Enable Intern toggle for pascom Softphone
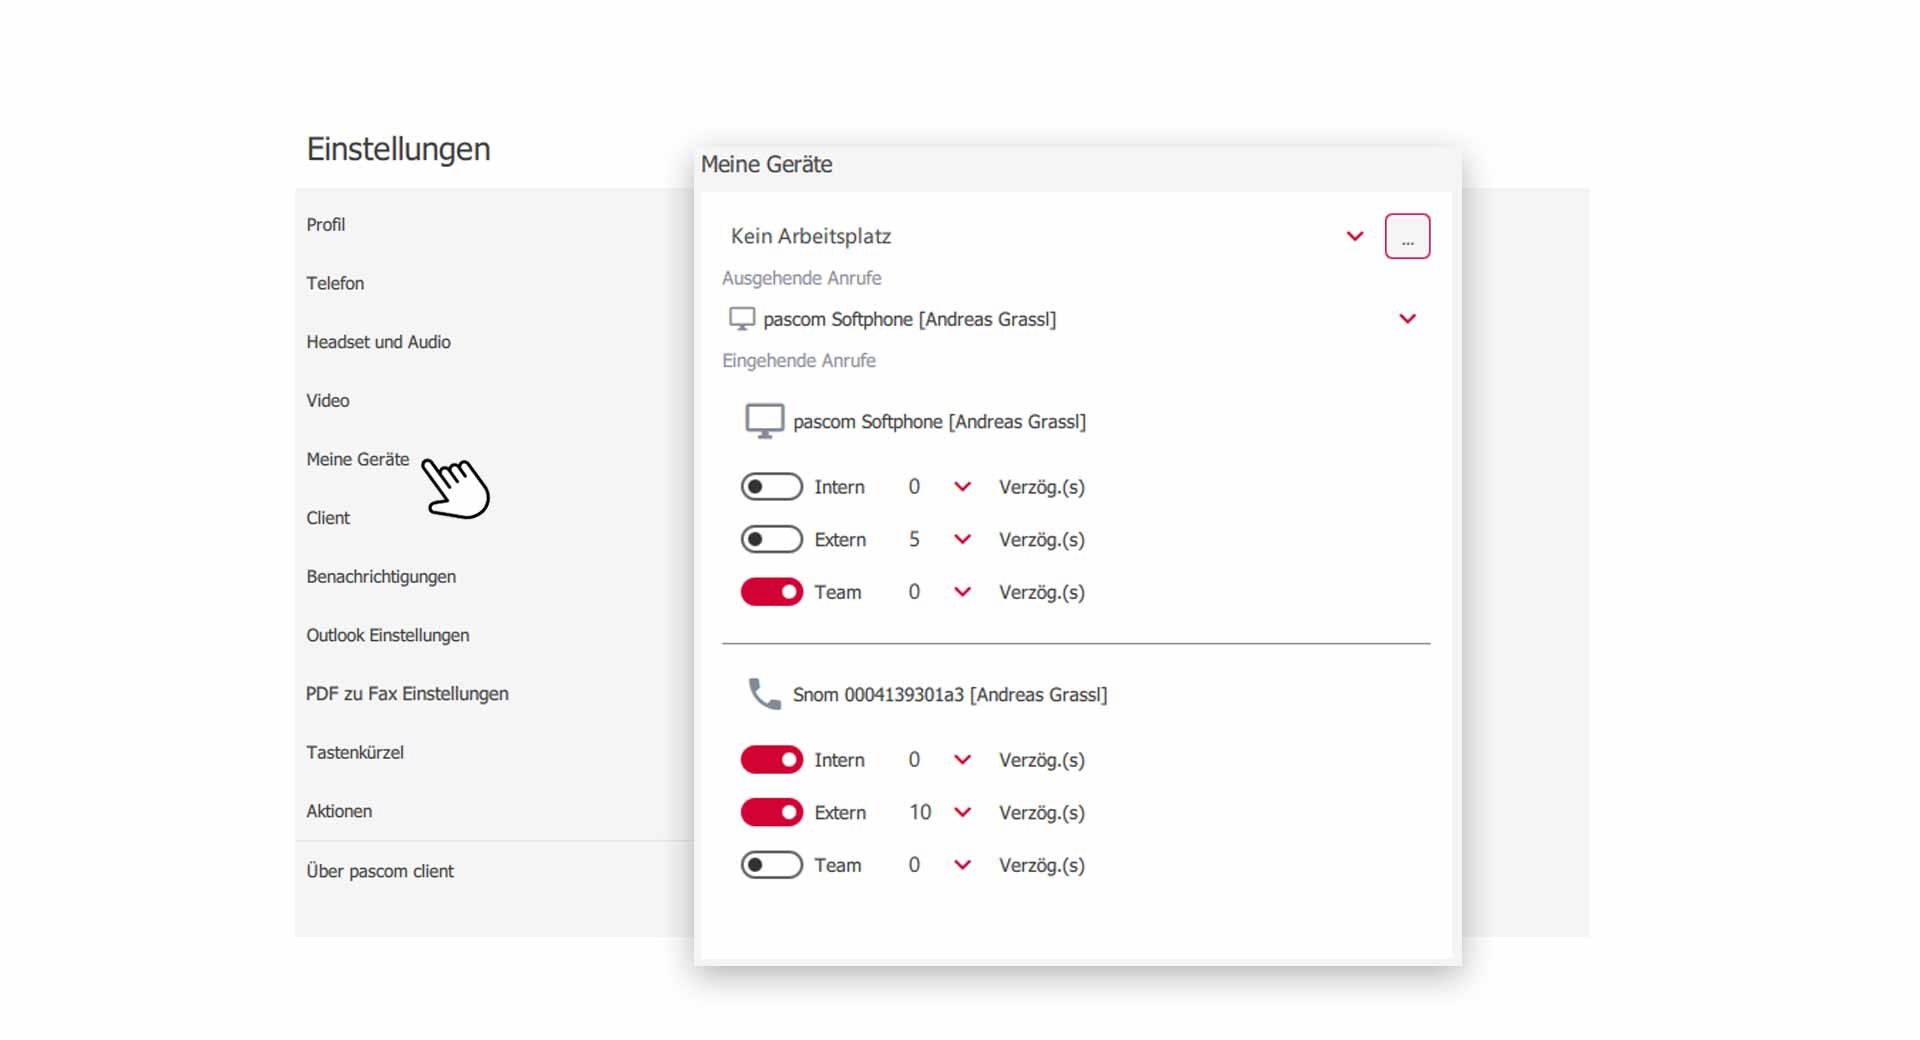This screenshot has width=1920, height=1040. pyautogui.click(x=771, y=487)
